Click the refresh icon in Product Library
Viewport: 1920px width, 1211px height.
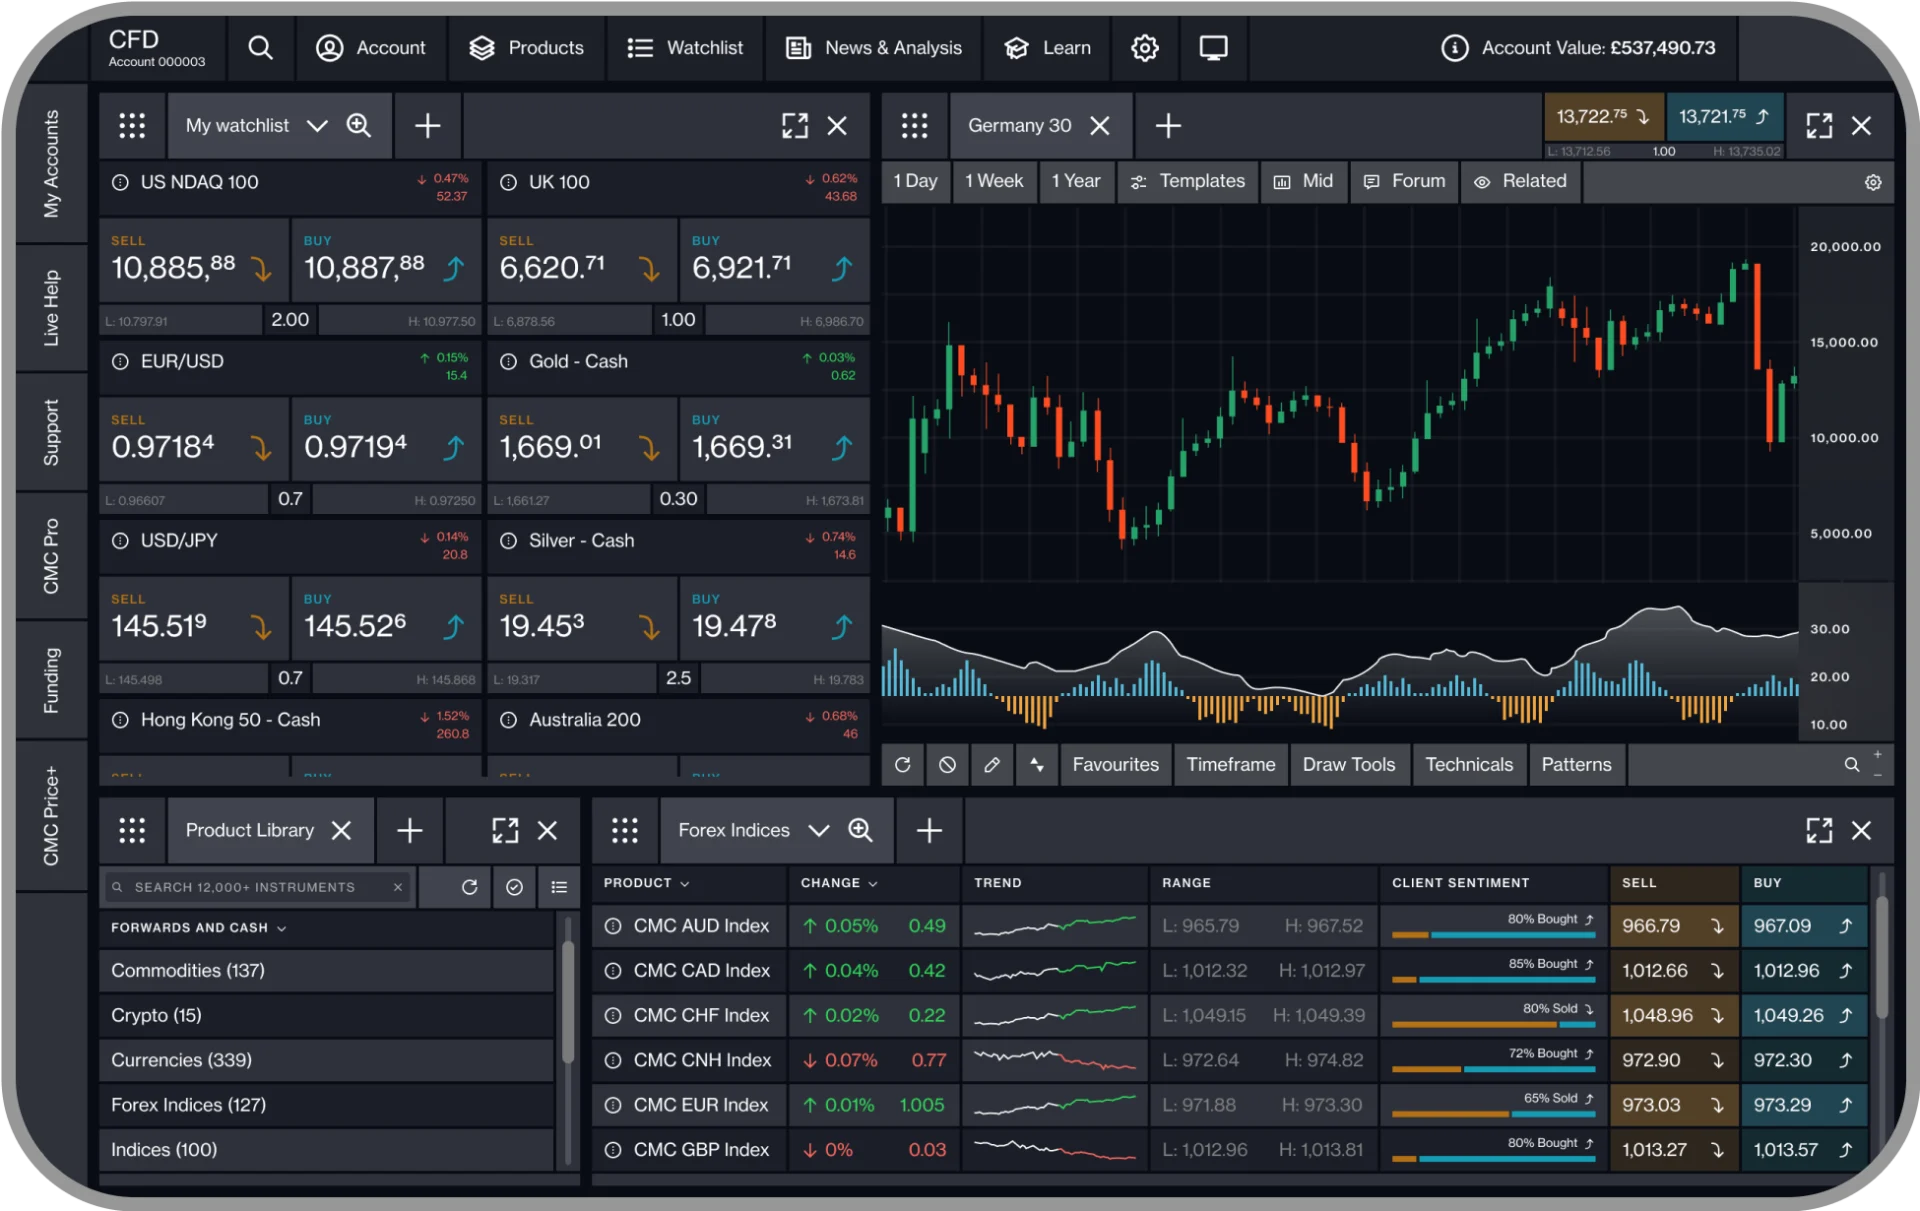pos(469,885)
